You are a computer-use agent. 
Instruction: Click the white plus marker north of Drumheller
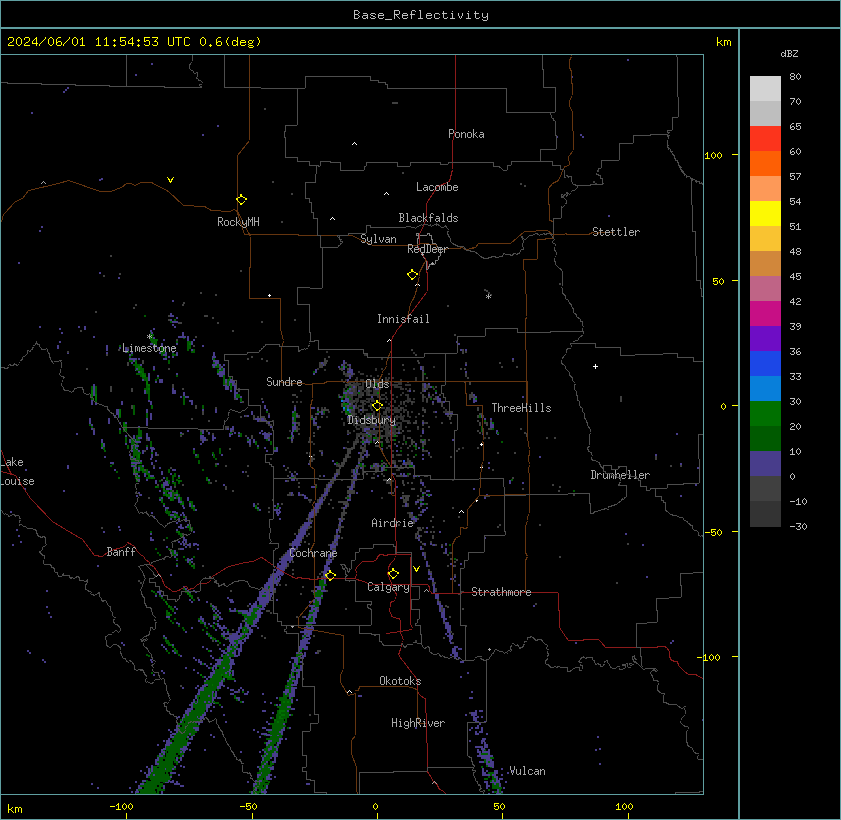pos(595,366)
